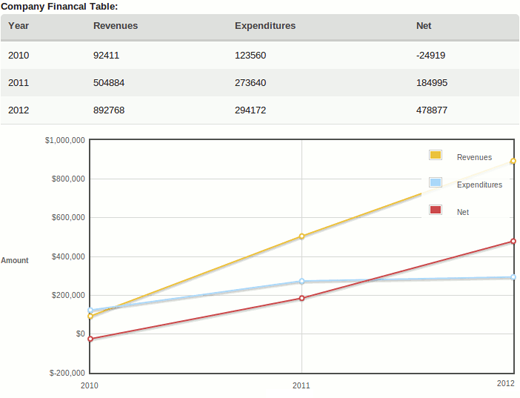Click the $0 axis label
This screenshot has height=398, width=520.
click(x=81, y=334)
